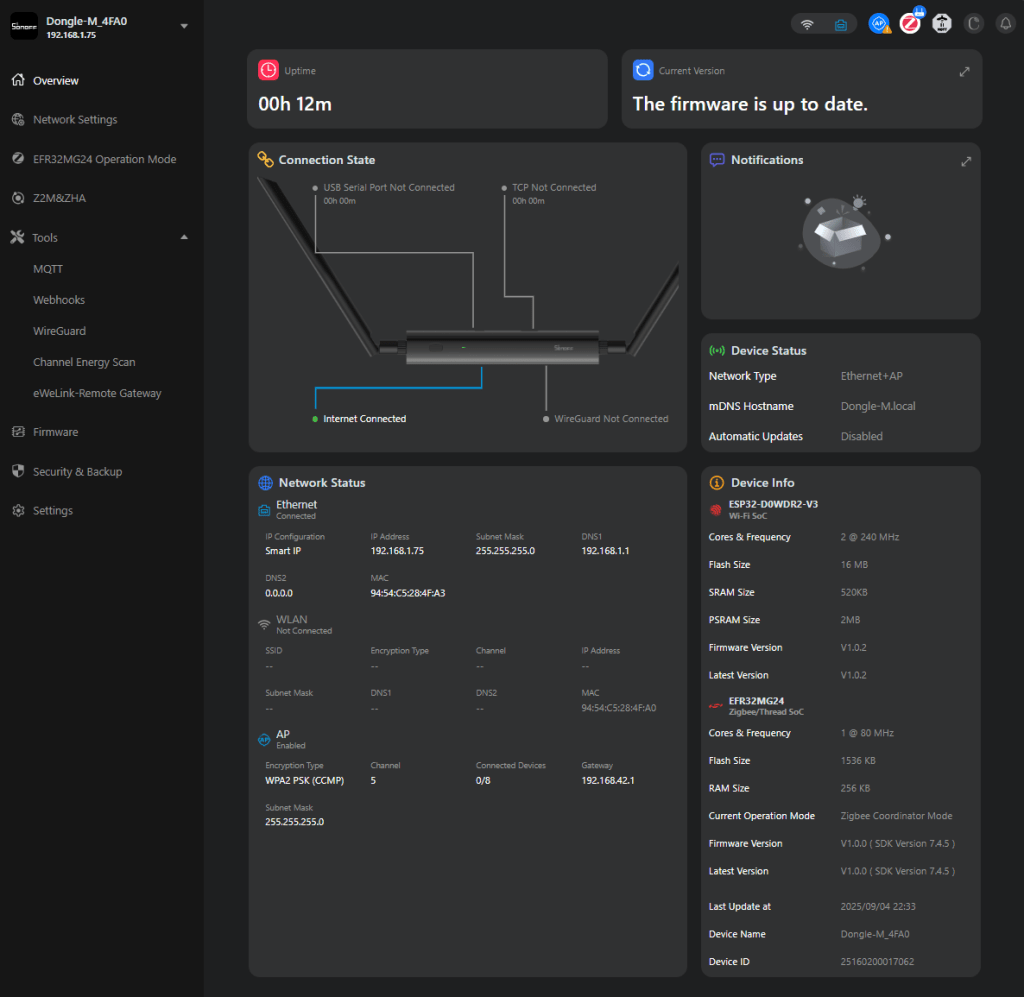Click the Current Version refresh icon

[643, 70]
